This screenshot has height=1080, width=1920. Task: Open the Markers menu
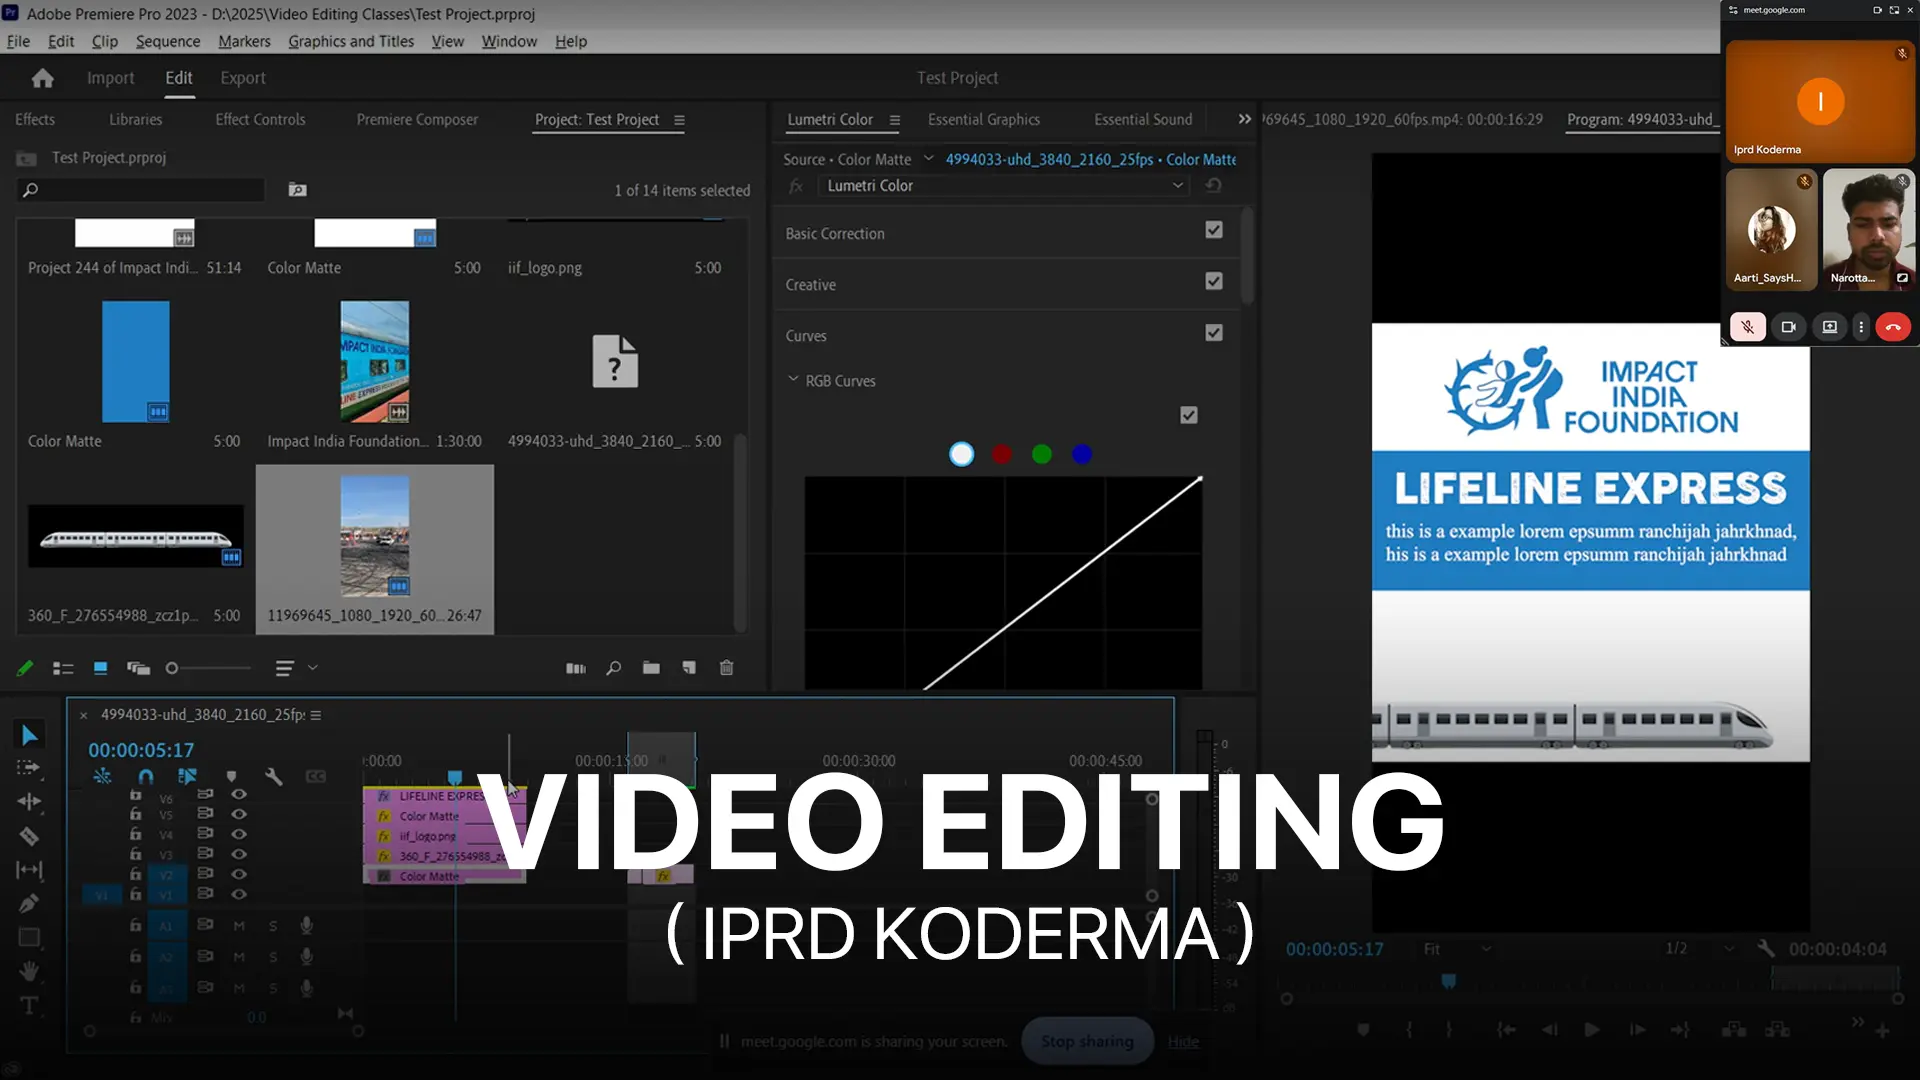click(x=244, y=41)
